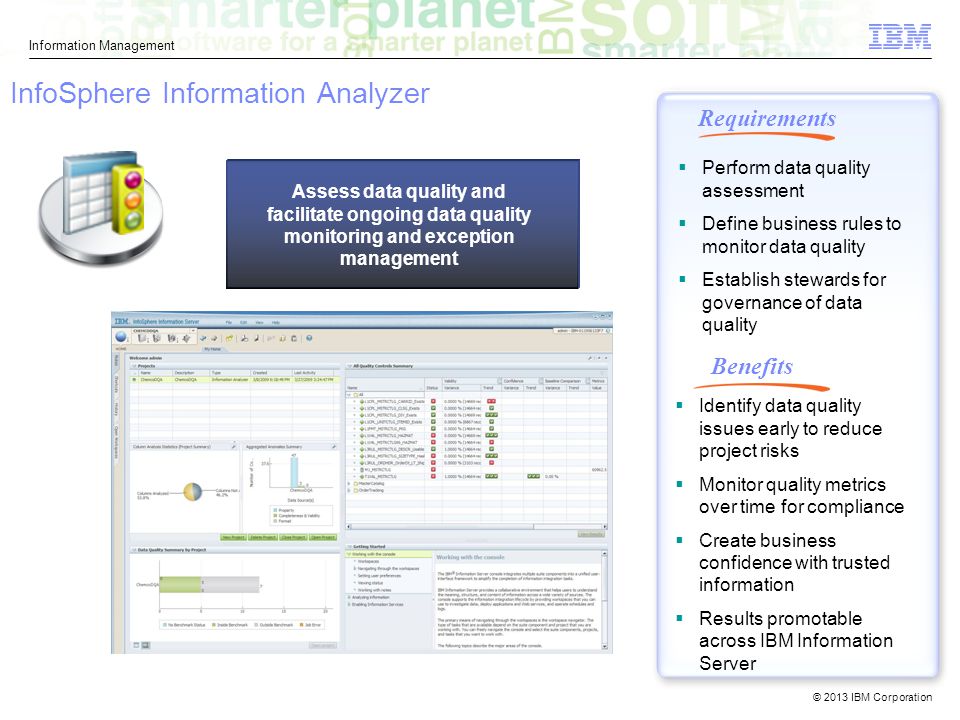Open the Edit menu
The height and width of the screenshot is (720, 960).
coord(244,322)
